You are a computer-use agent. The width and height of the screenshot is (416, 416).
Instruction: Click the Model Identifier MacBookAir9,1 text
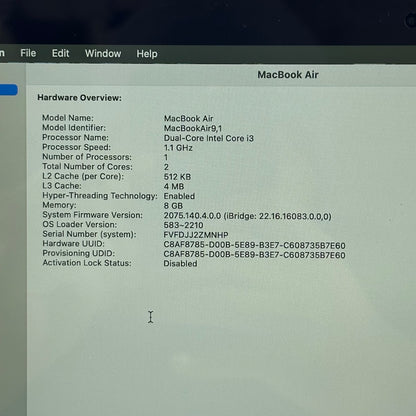coord(193,128)
